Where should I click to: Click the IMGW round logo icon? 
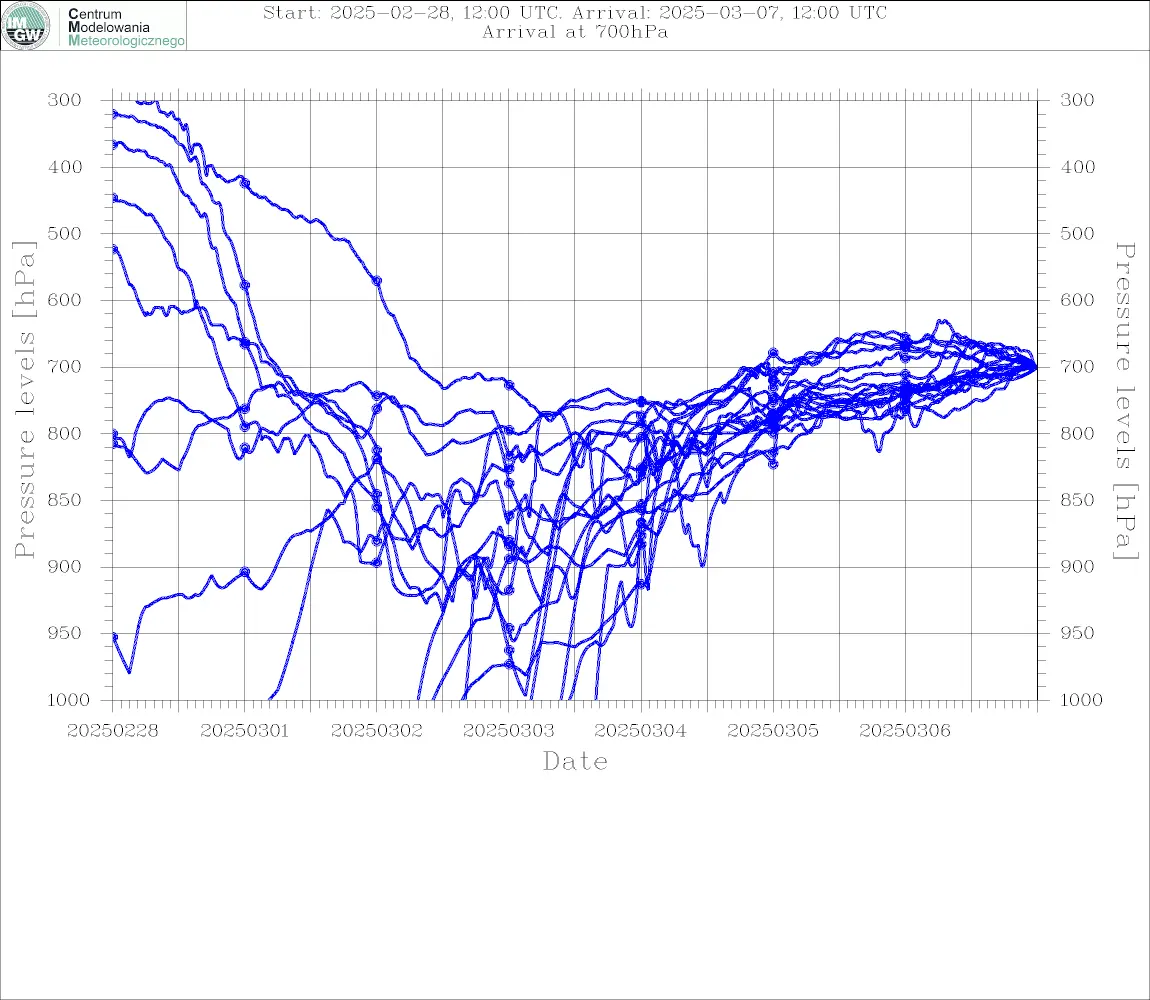click(26, 26)
